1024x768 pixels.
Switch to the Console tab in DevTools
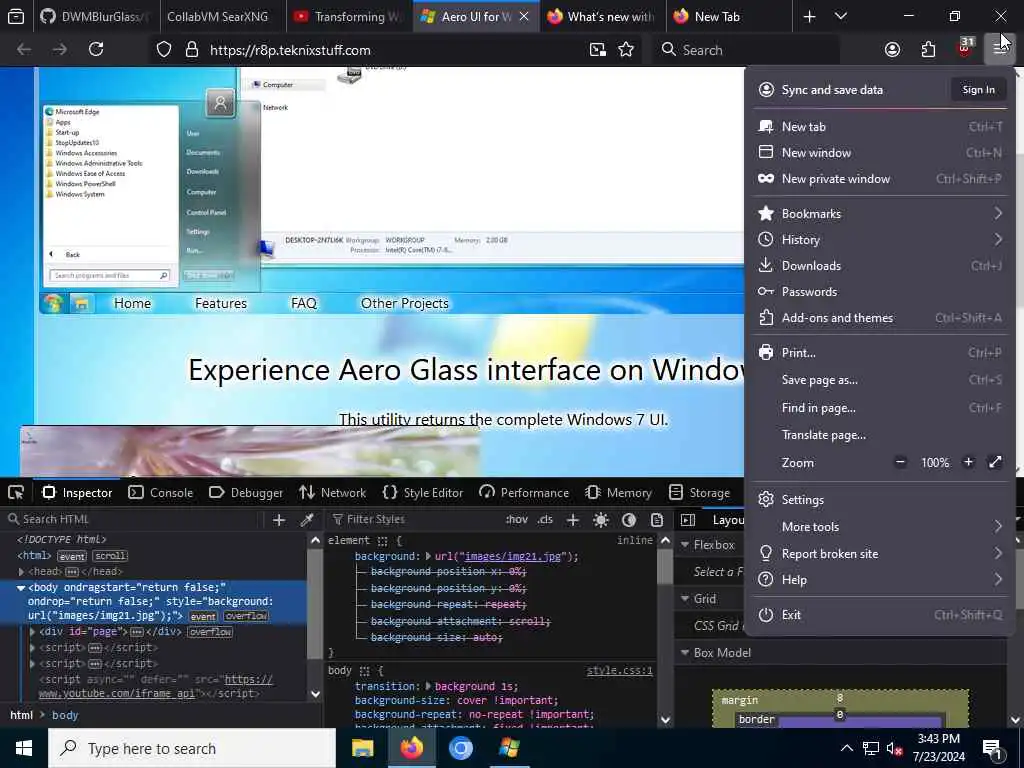click(161, 493)
